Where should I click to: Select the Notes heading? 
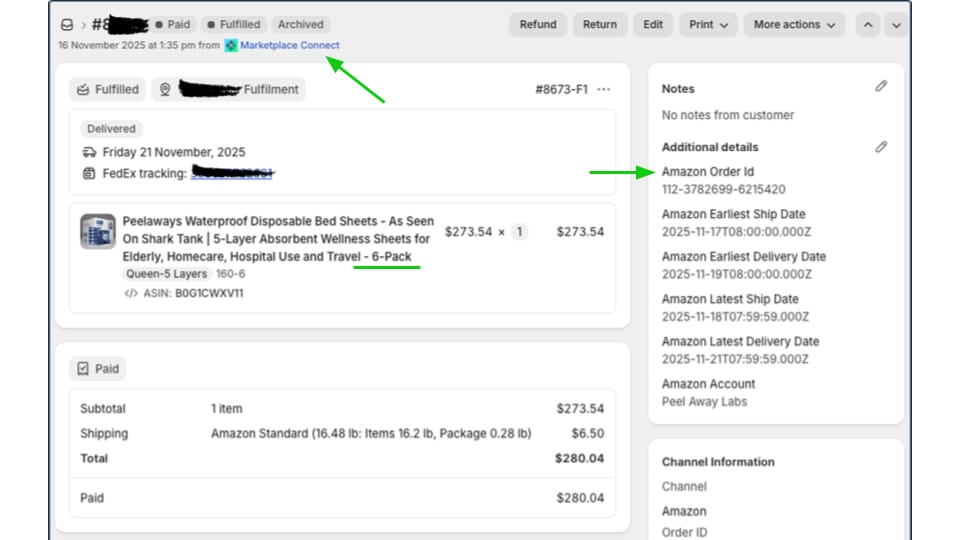[678, 89]
